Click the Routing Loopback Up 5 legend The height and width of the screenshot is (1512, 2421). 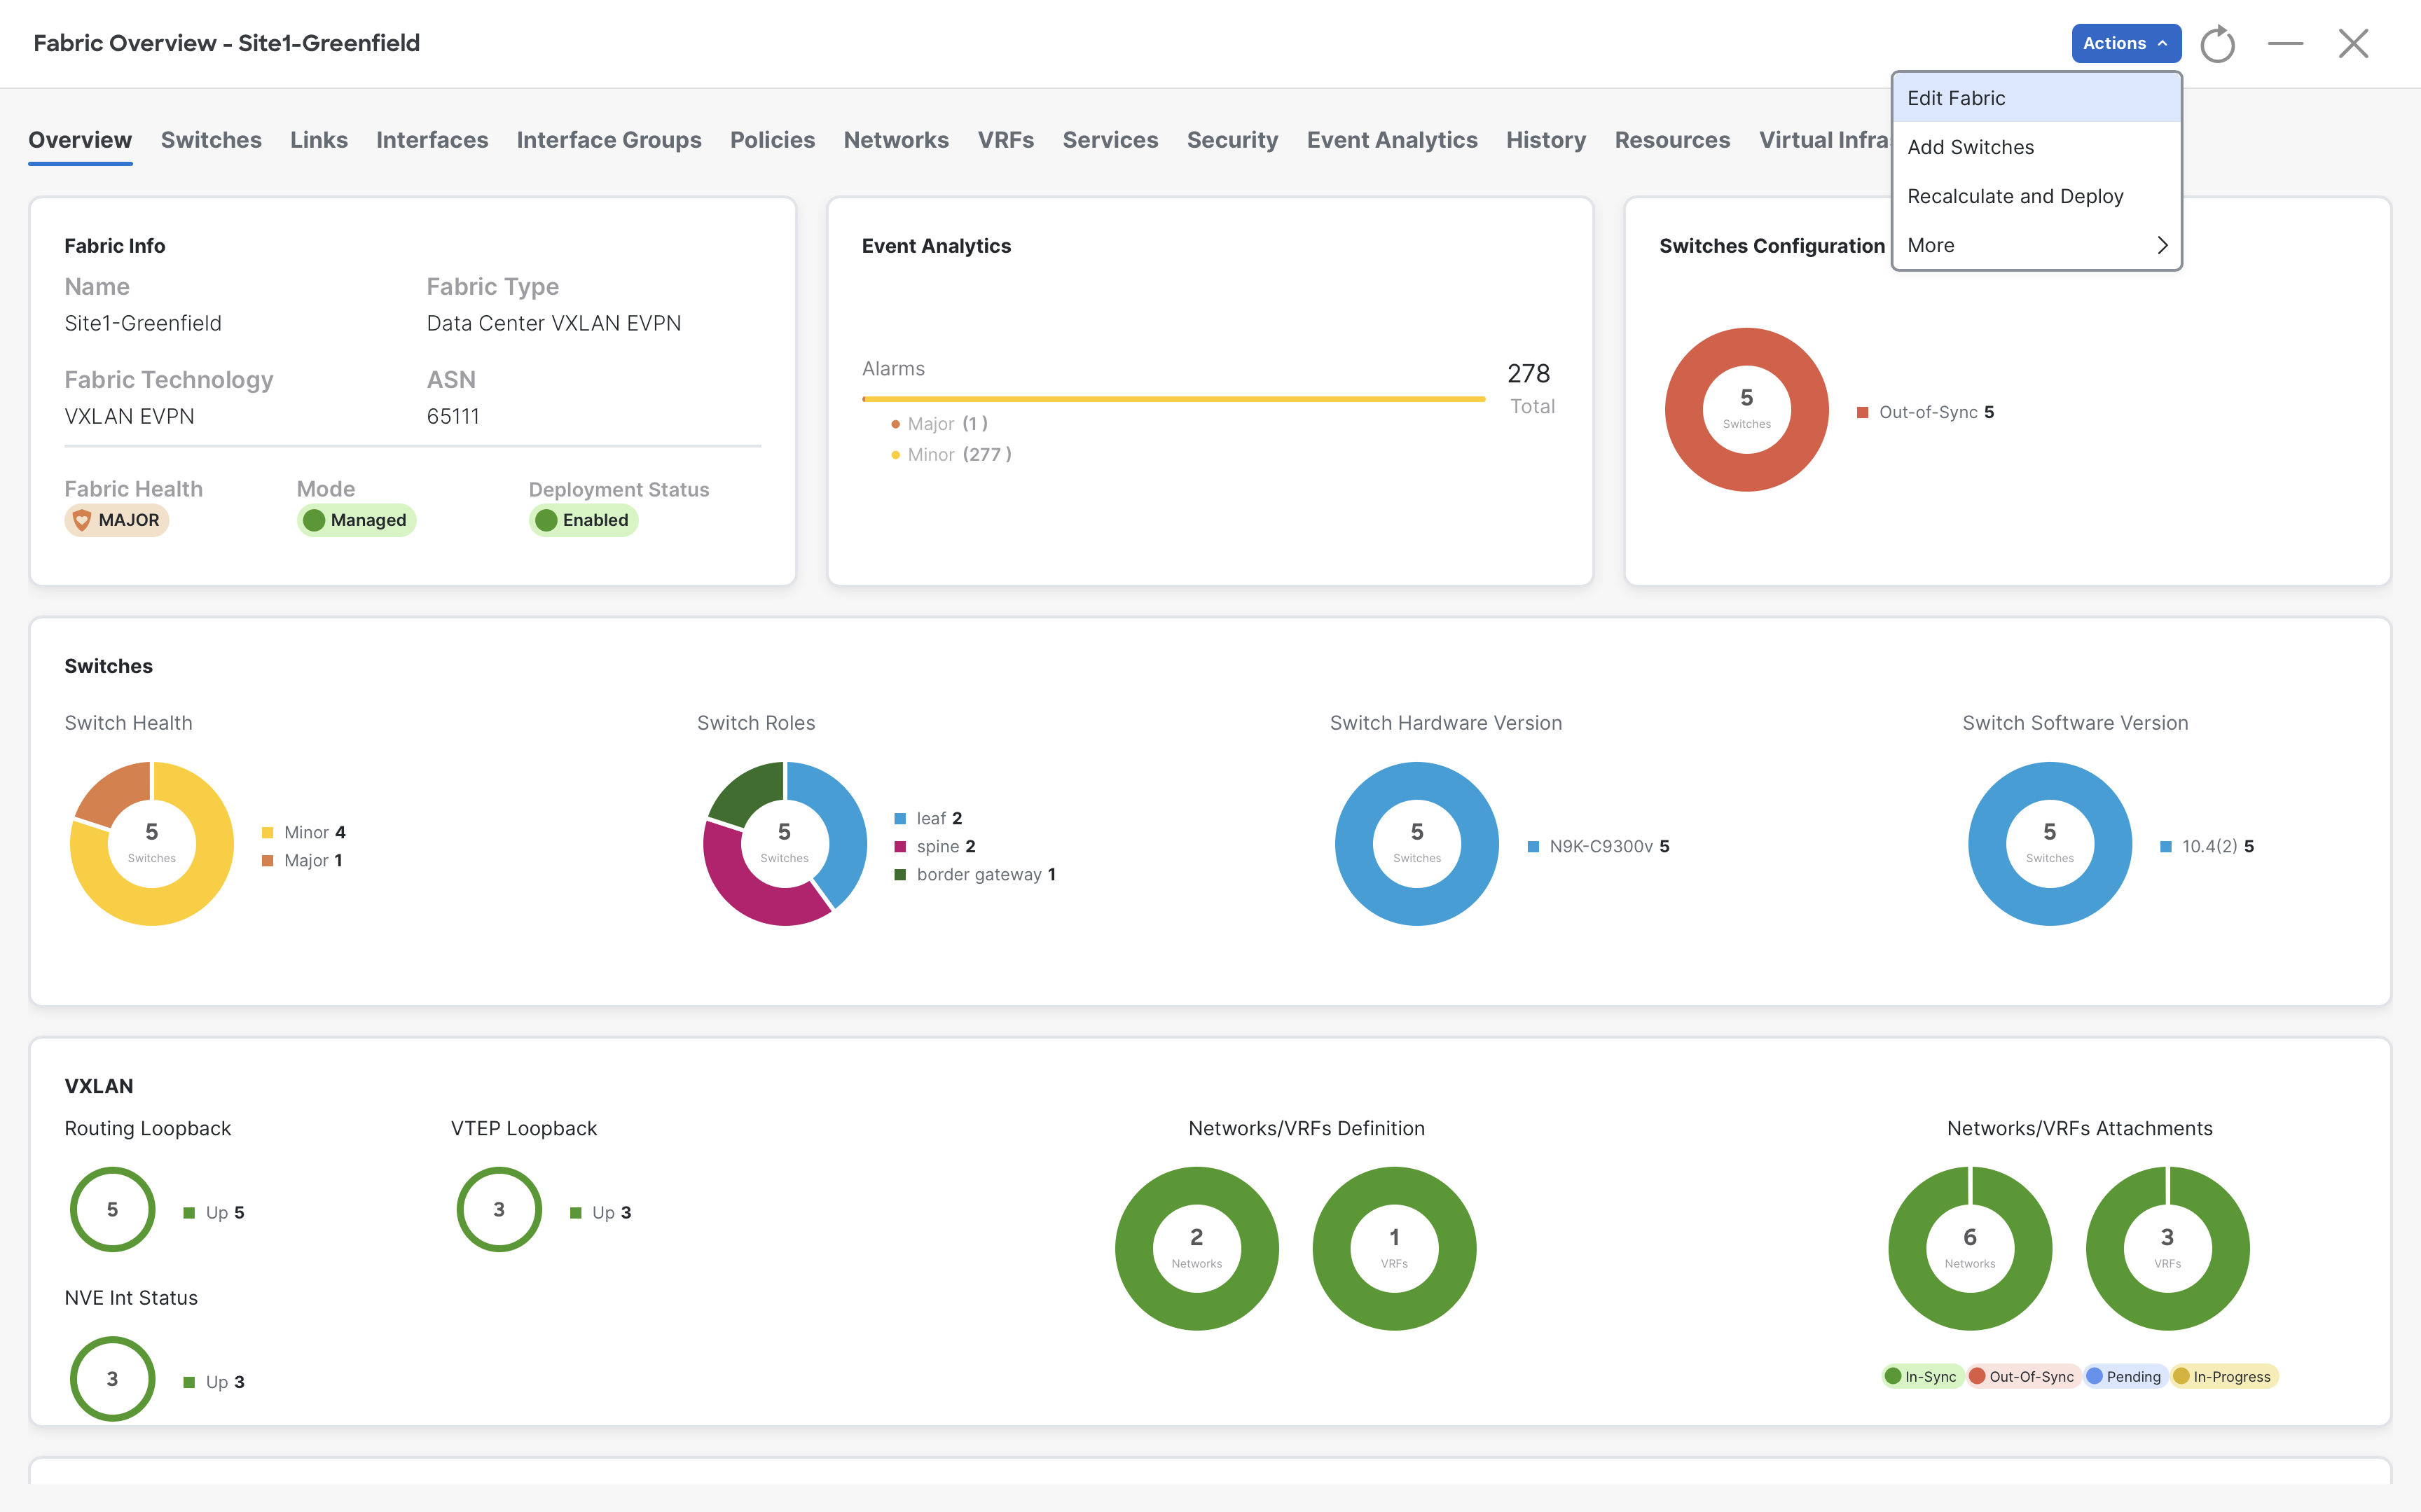pyautogui.click(x=214, y=1213)
